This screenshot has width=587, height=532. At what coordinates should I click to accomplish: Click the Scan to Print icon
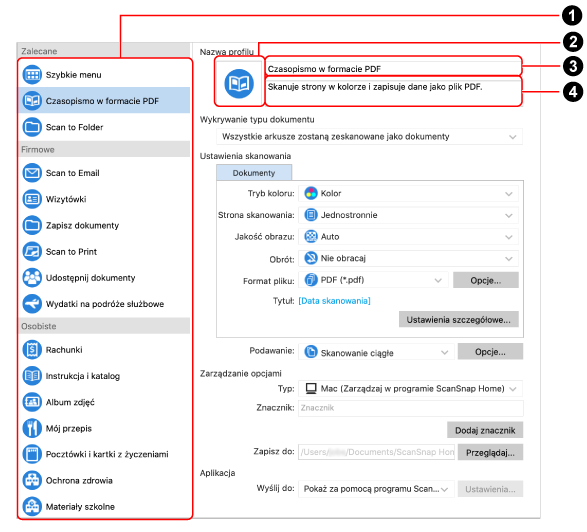click(x=32, y=252)
